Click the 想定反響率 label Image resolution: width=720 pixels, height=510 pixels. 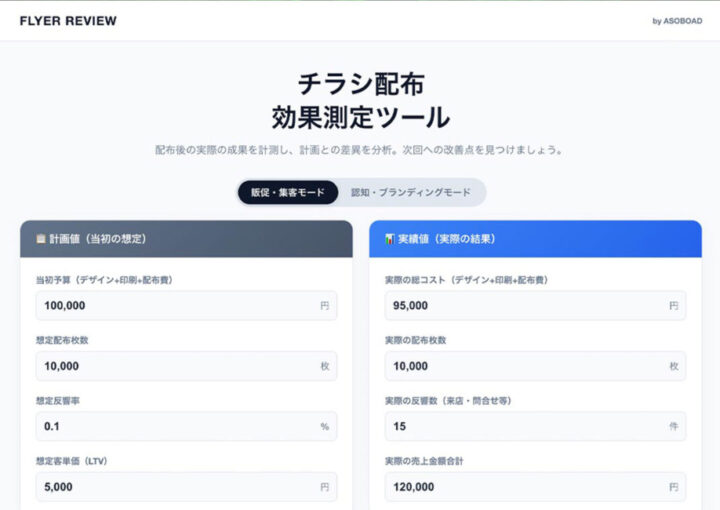tap(58, 401)
